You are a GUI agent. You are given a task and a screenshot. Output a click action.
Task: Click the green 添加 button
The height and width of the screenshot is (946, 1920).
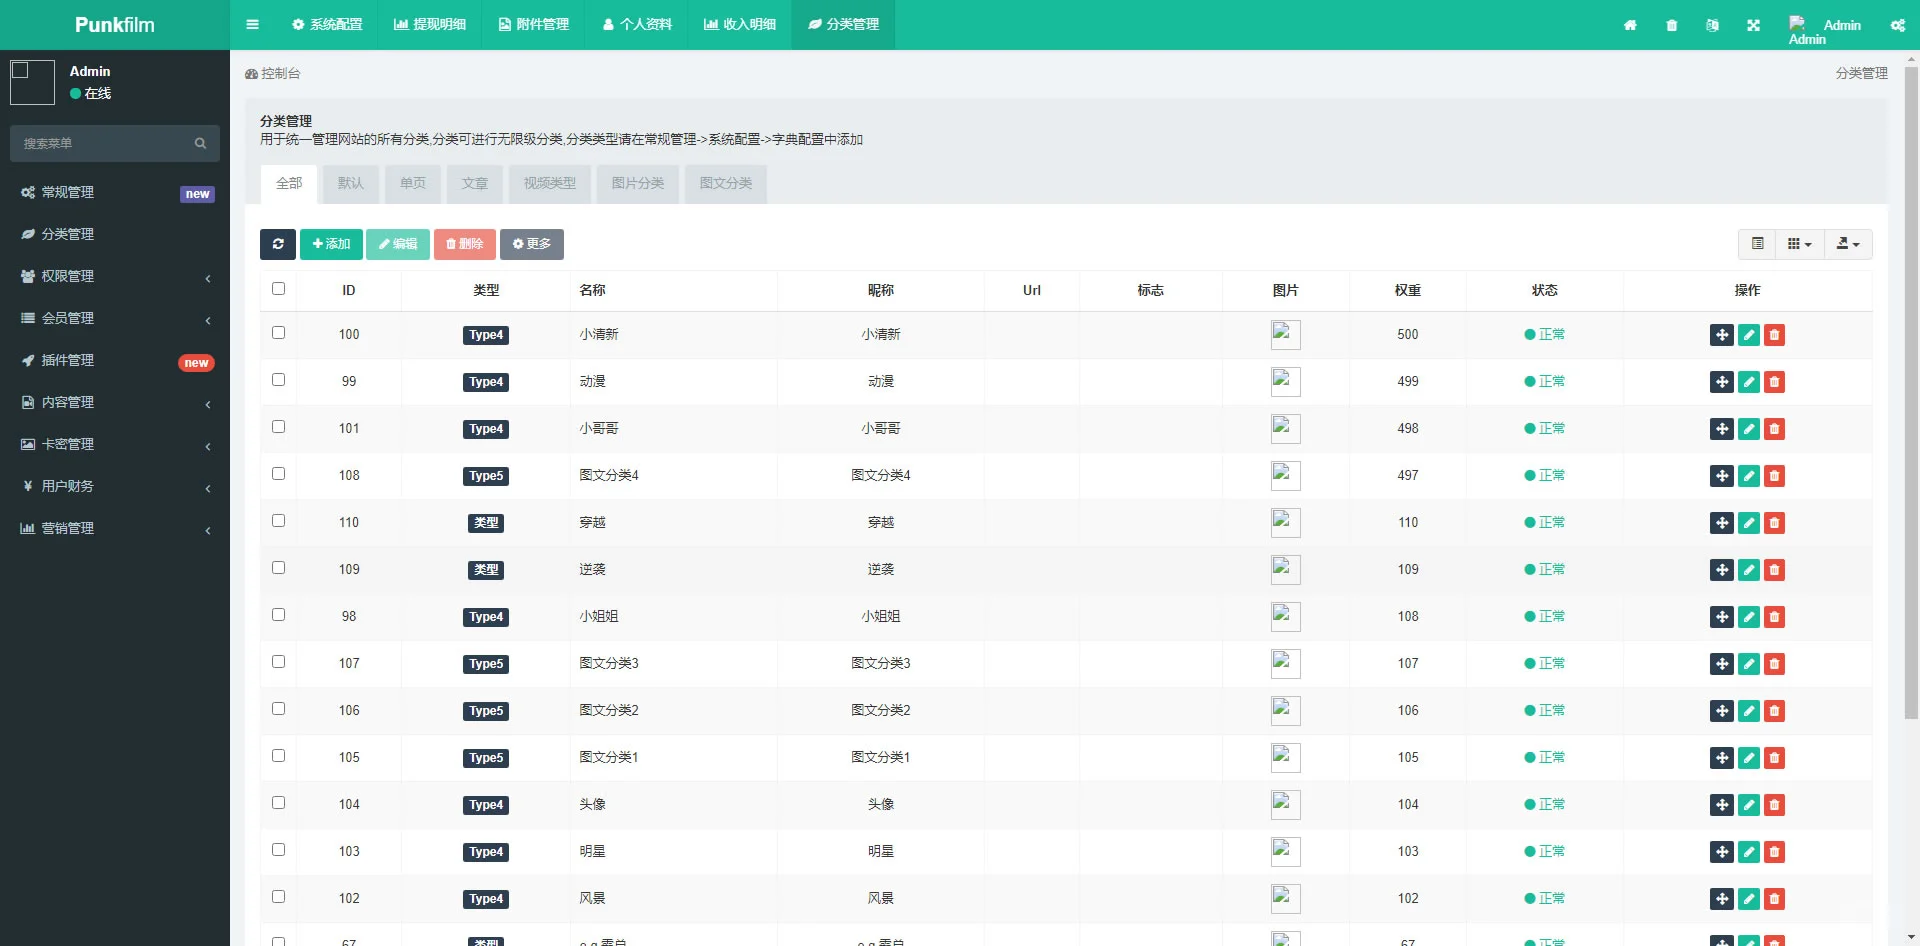click(331, 244)
